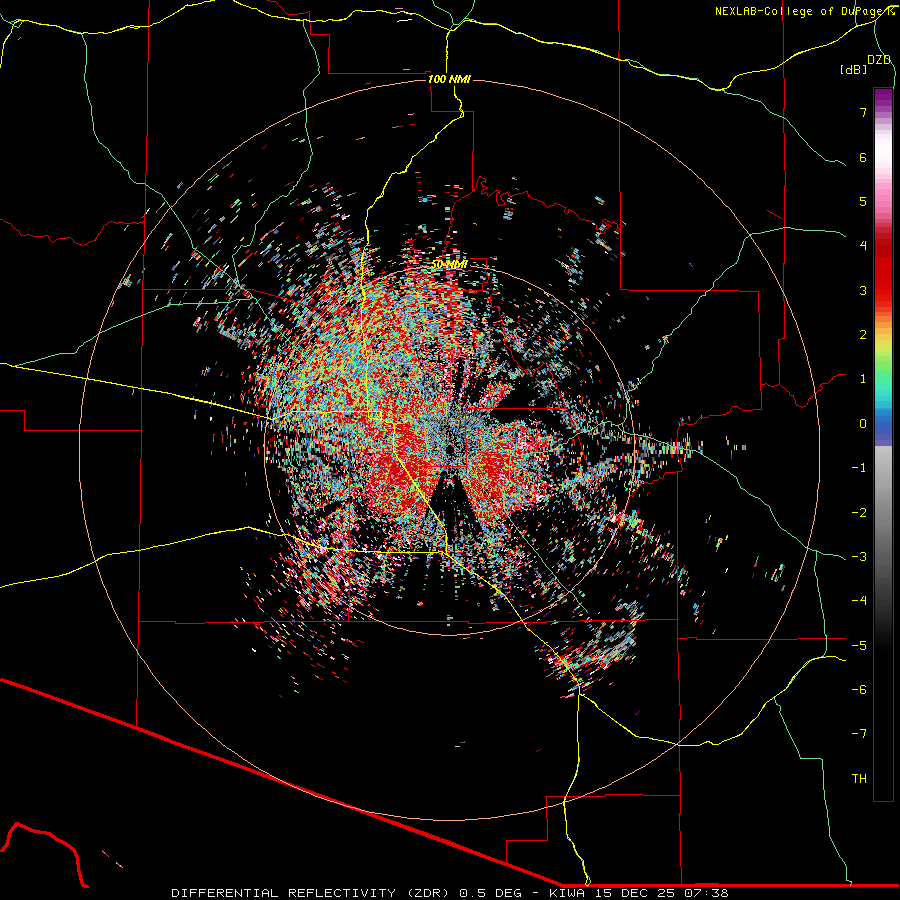
Task: Click the -7 value on the scale
Action: (x=859, y=734)
